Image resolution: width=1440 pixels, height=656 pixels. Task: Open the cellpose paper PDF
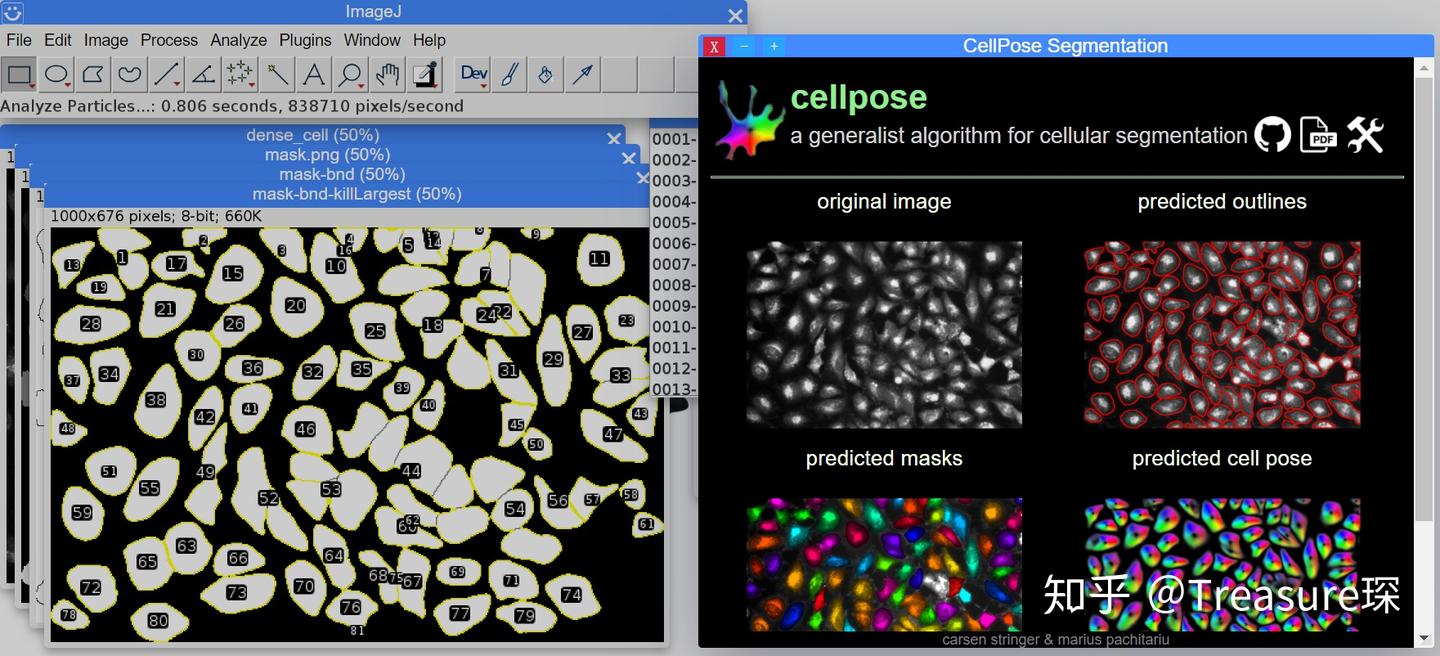click(x=1318, y=133)
